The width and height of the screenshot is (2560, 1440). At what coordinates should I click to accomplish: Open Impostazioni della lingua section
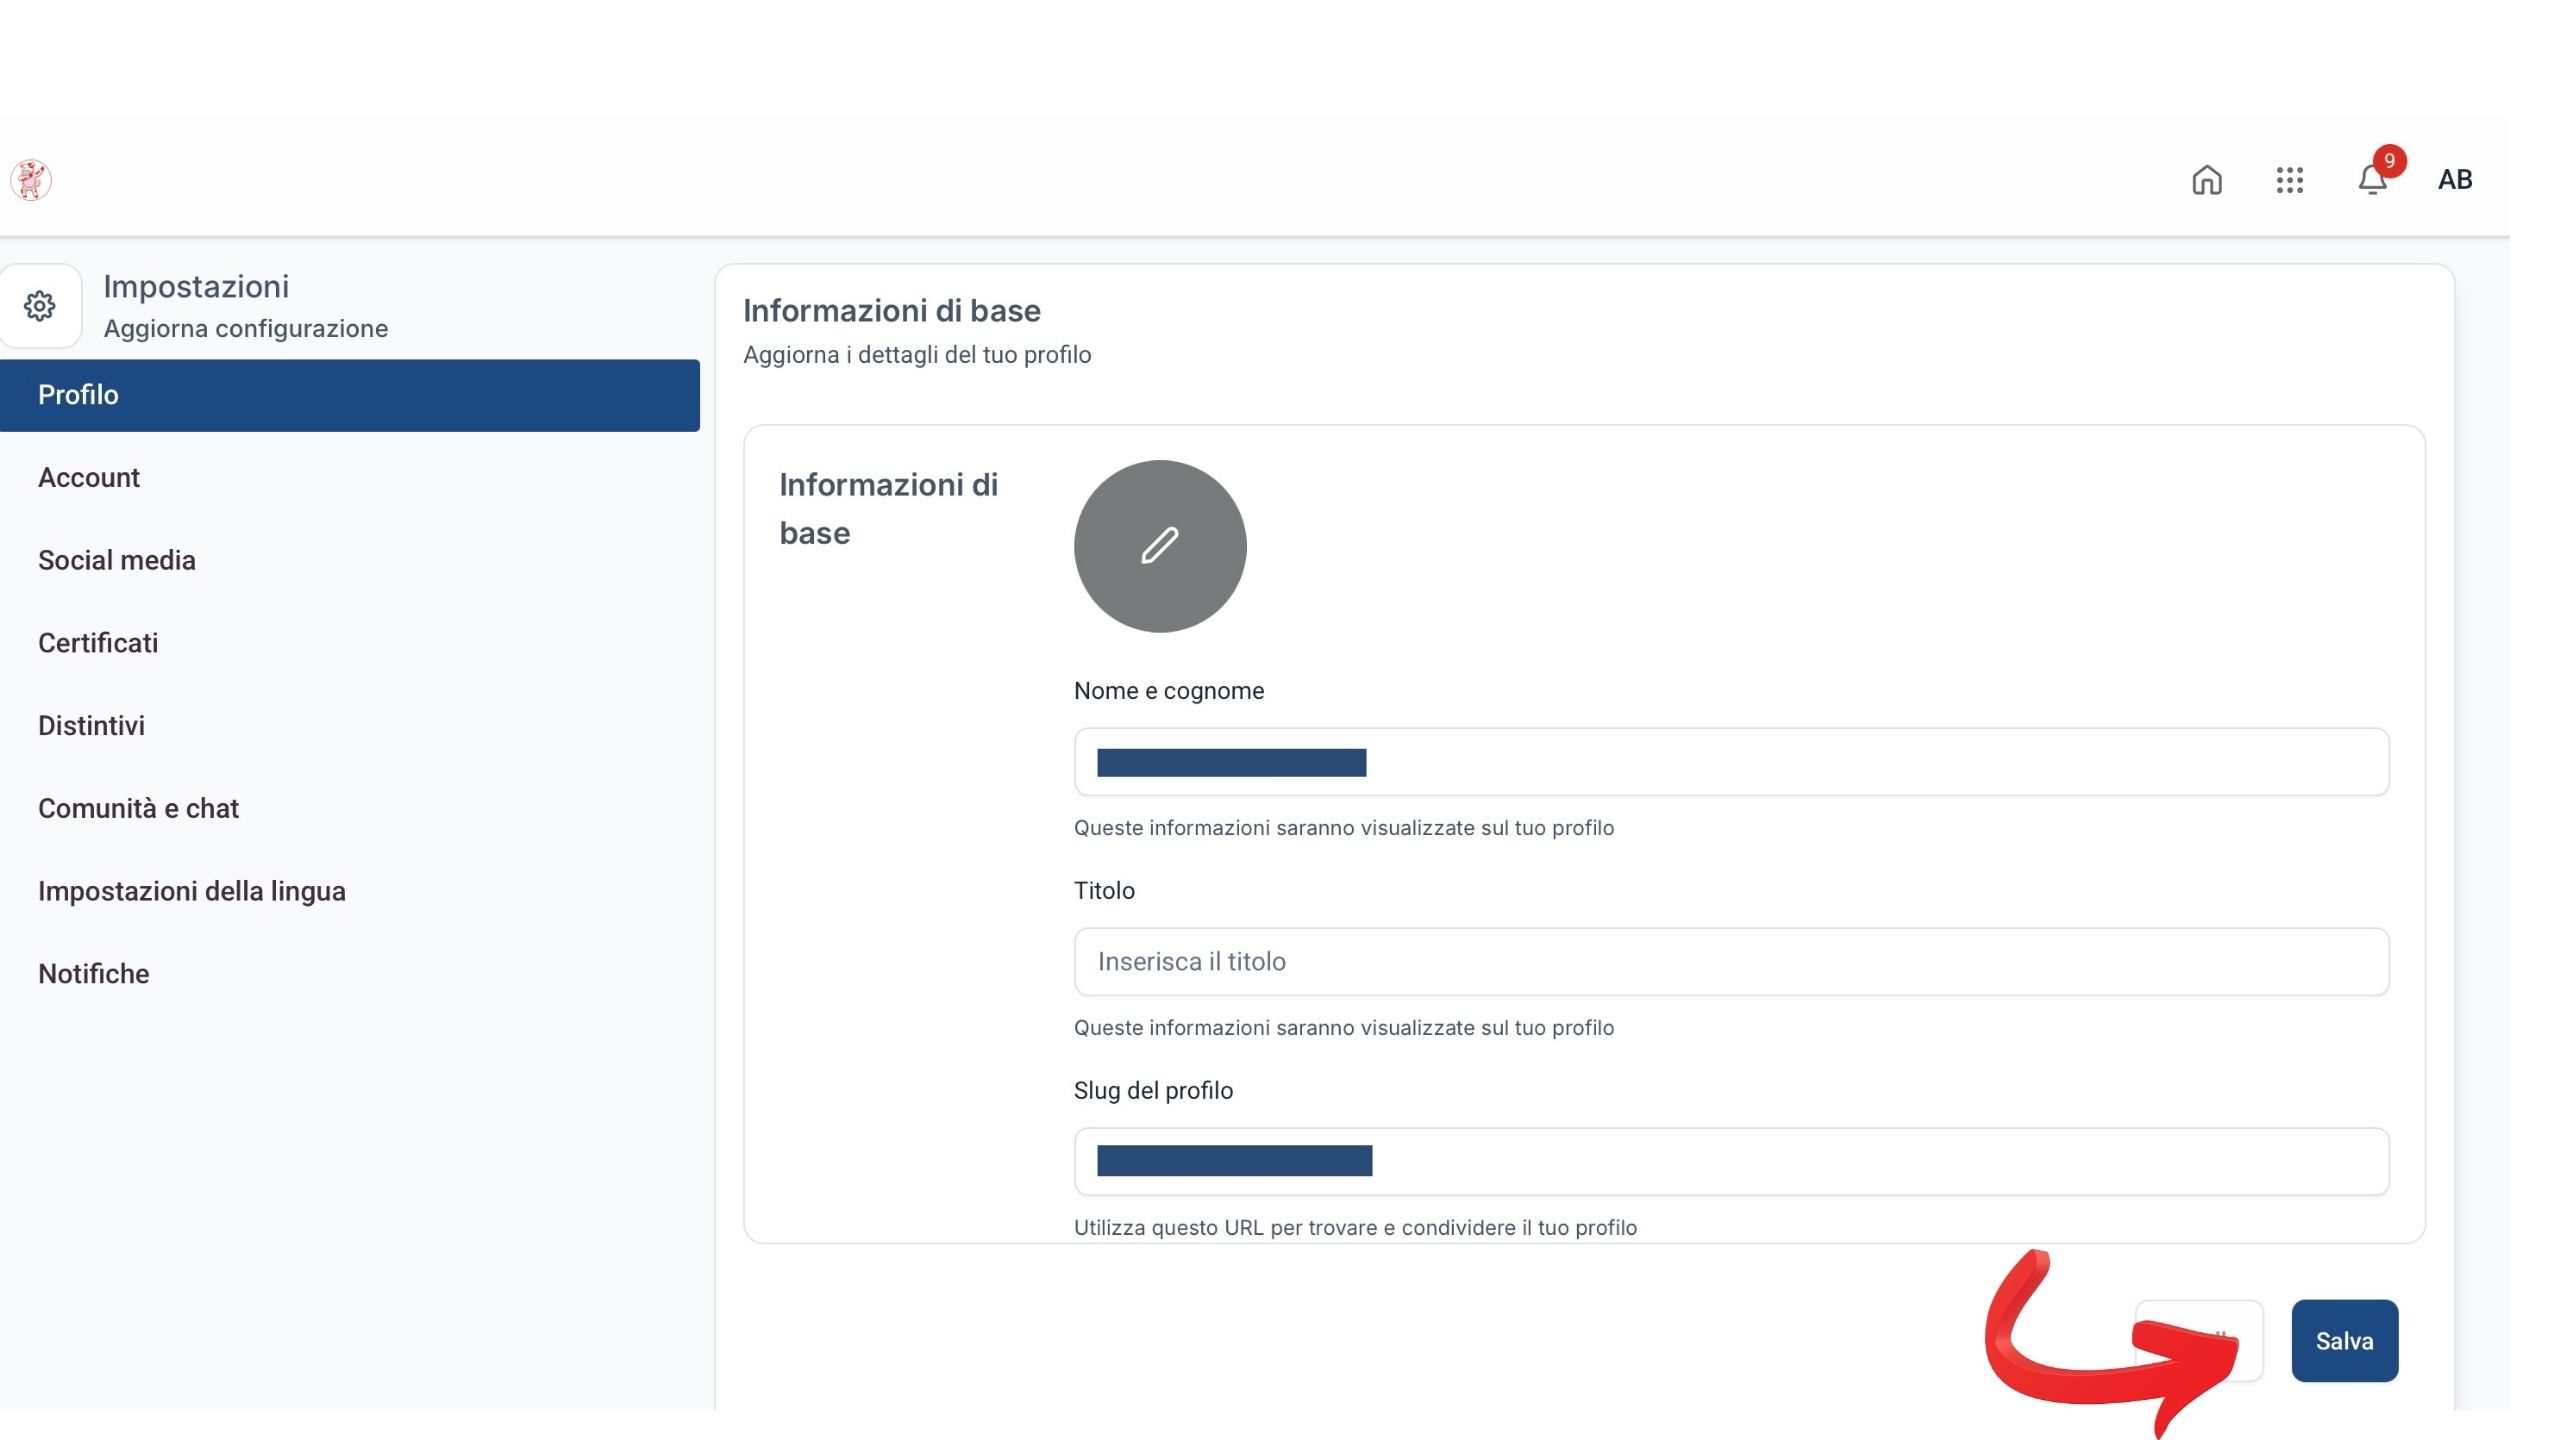tap(192, 892)
